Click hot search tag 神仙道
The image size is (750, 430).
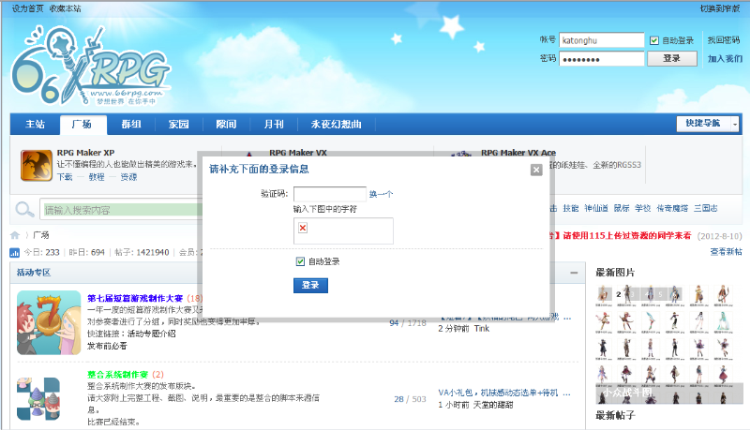tap(596, 208)
